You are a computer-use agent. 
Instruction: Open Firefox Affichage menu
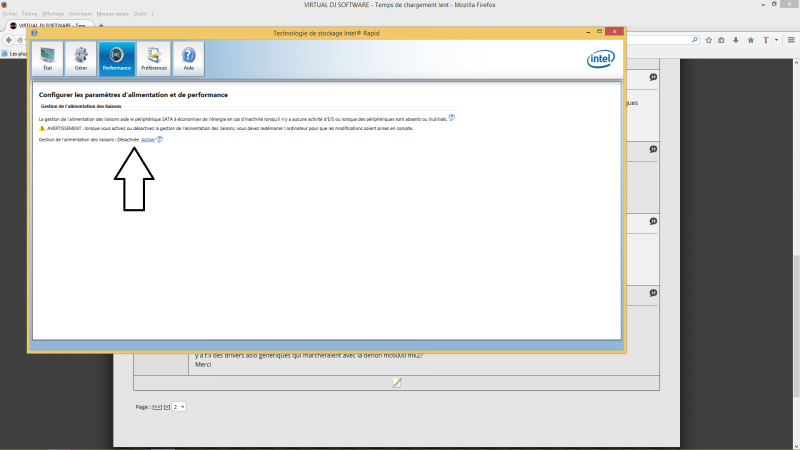[53, 14]
